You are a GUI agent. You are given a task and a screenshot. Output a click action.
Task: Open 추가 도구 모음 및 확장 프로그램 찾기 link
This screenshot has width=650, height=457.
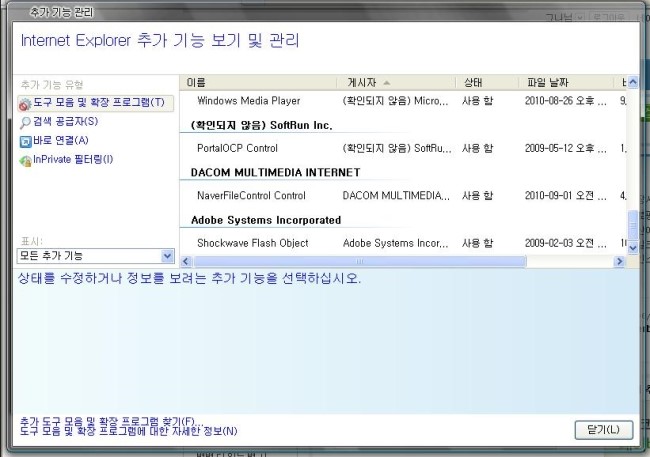(110, 420)
